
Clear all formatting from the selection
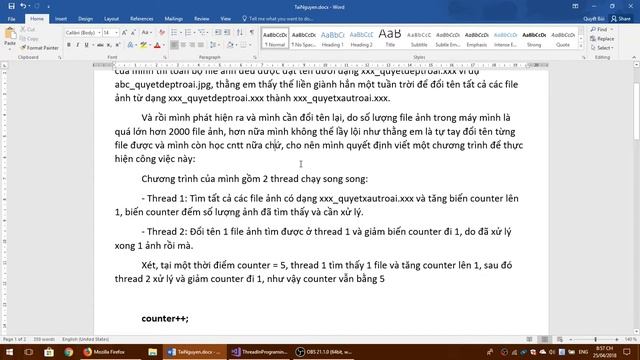pyautogui.click(x=162, y=32)
